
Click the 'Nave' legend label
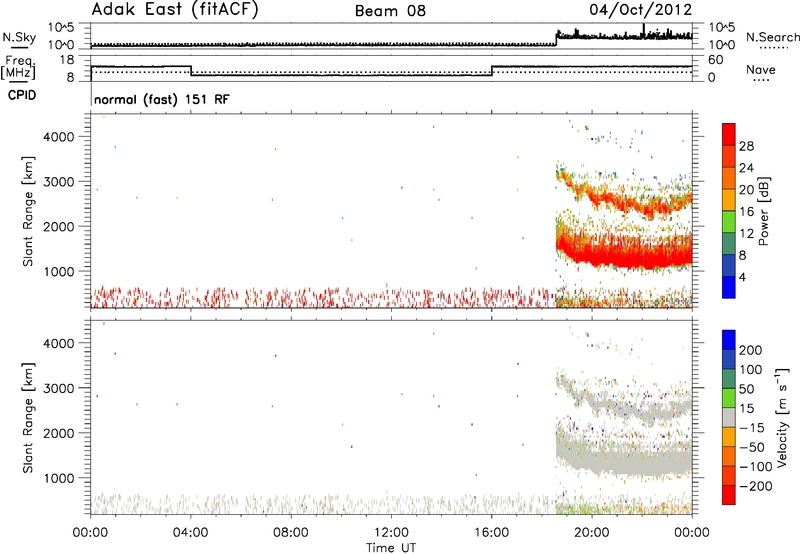pos(761,70)
